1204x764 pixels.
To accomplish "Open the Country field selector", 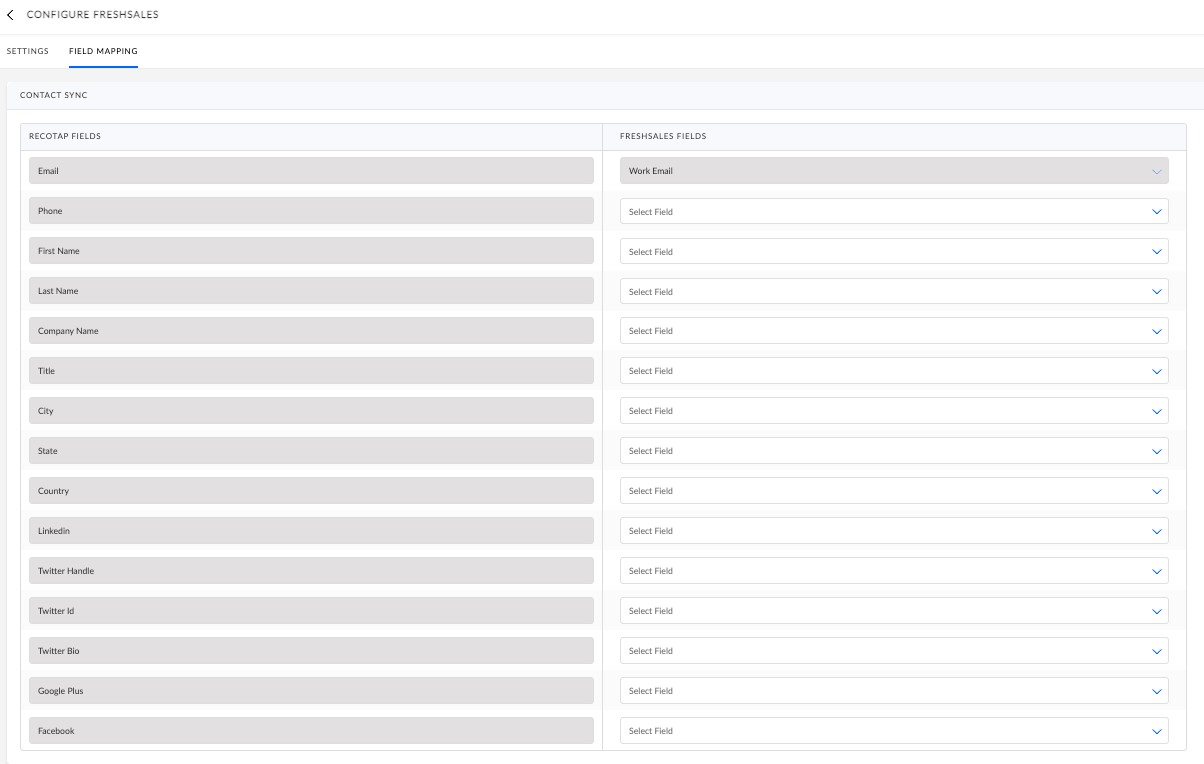I will [894, 491].
